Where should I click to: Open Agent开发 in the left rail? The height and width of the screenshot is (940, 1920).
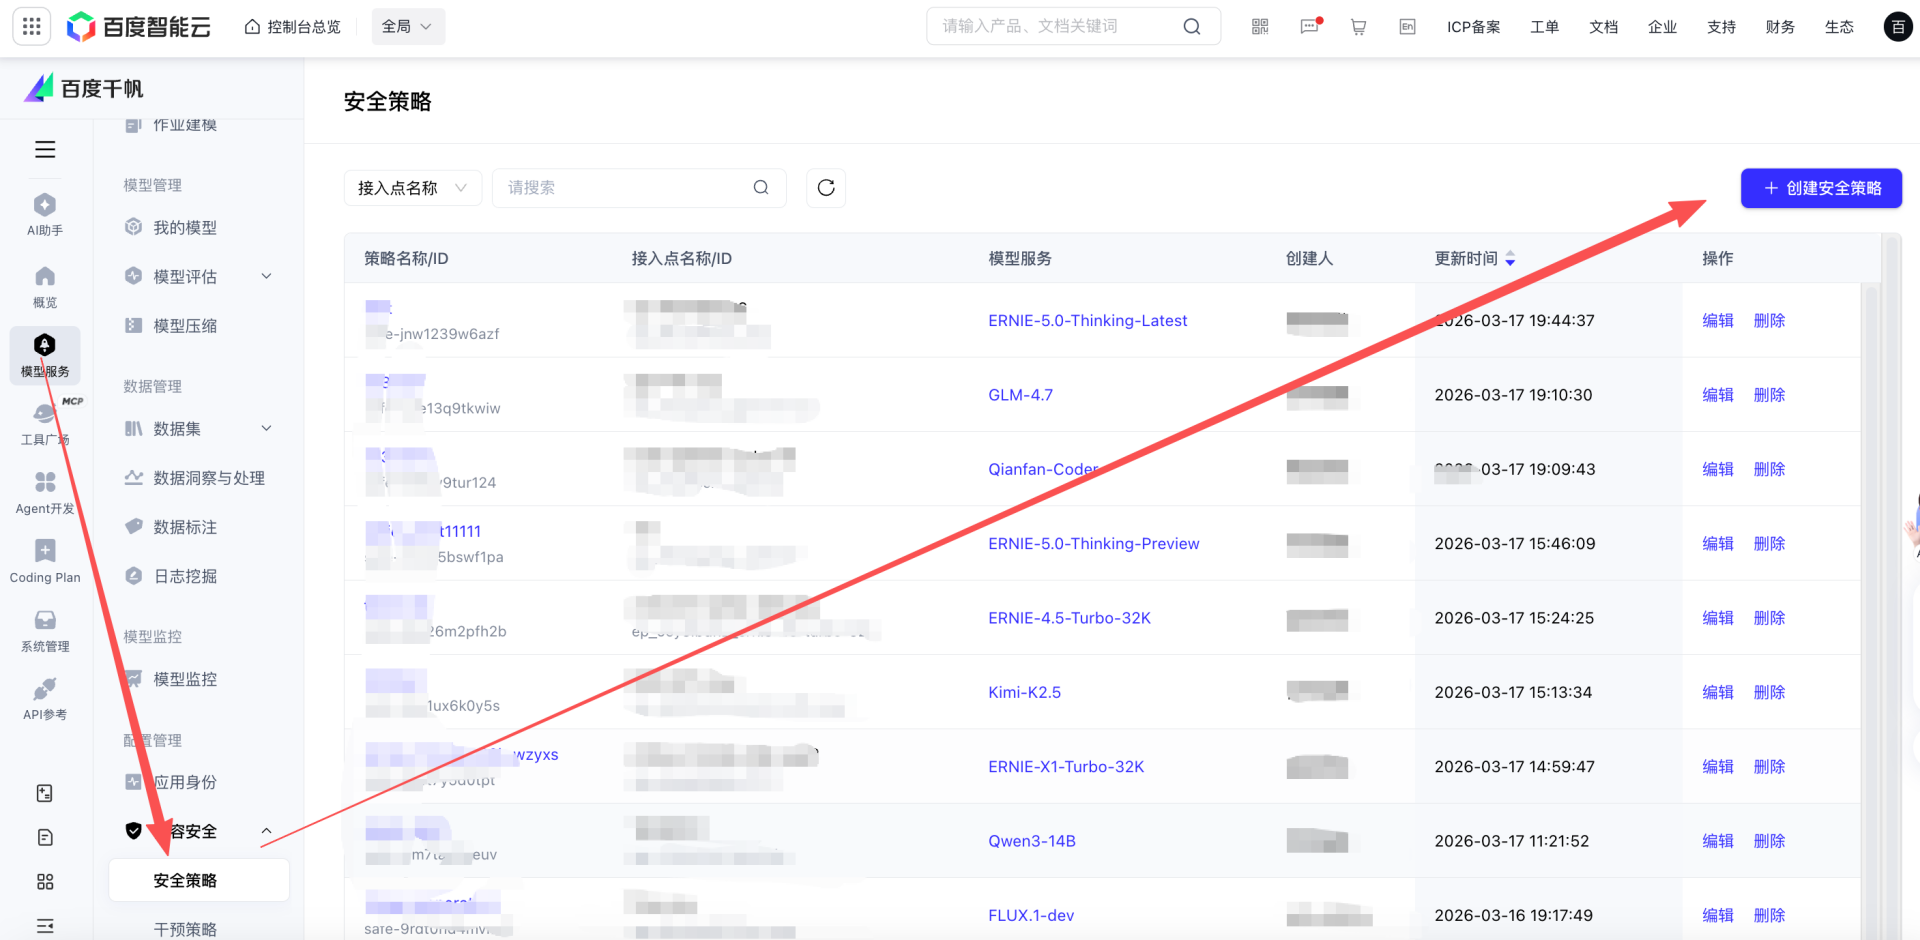[45, 493]
